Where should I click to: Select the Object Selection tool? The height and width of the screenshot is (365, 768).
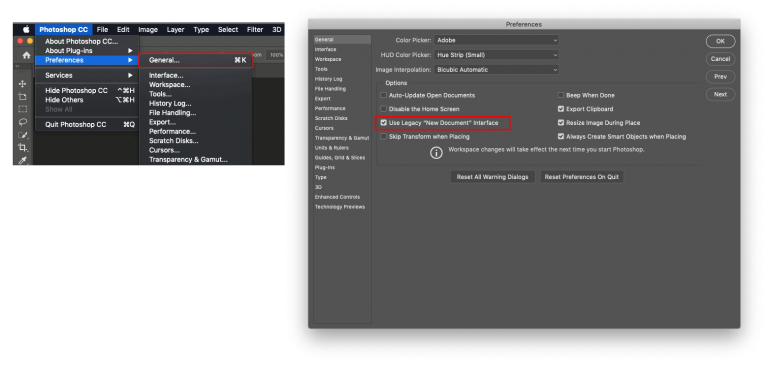[x=23, y=135]
